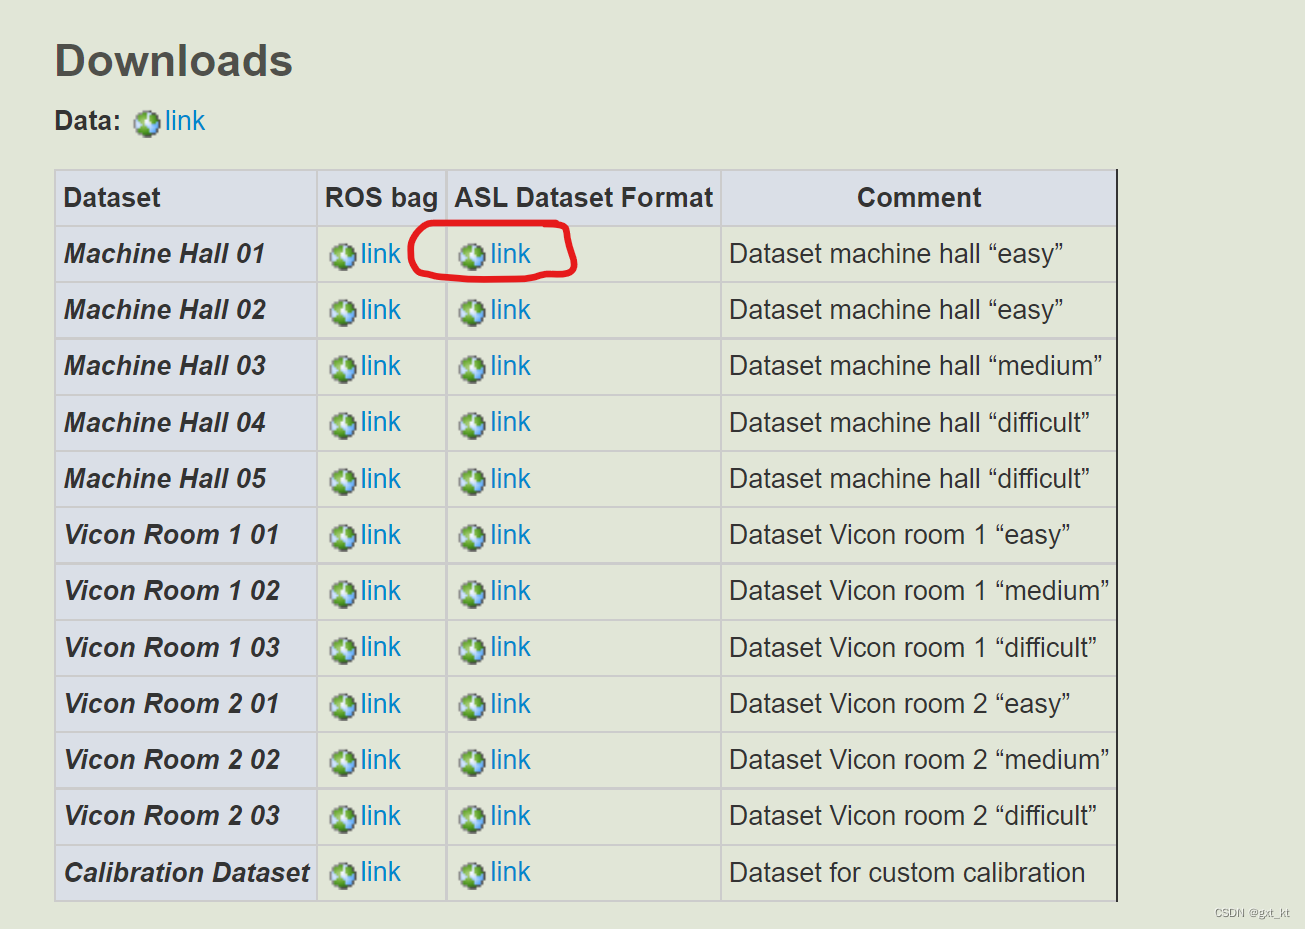Click ROS bag globe icon in Vicon Room 1 01 row

pyautogui.click(x=343, y=538)
